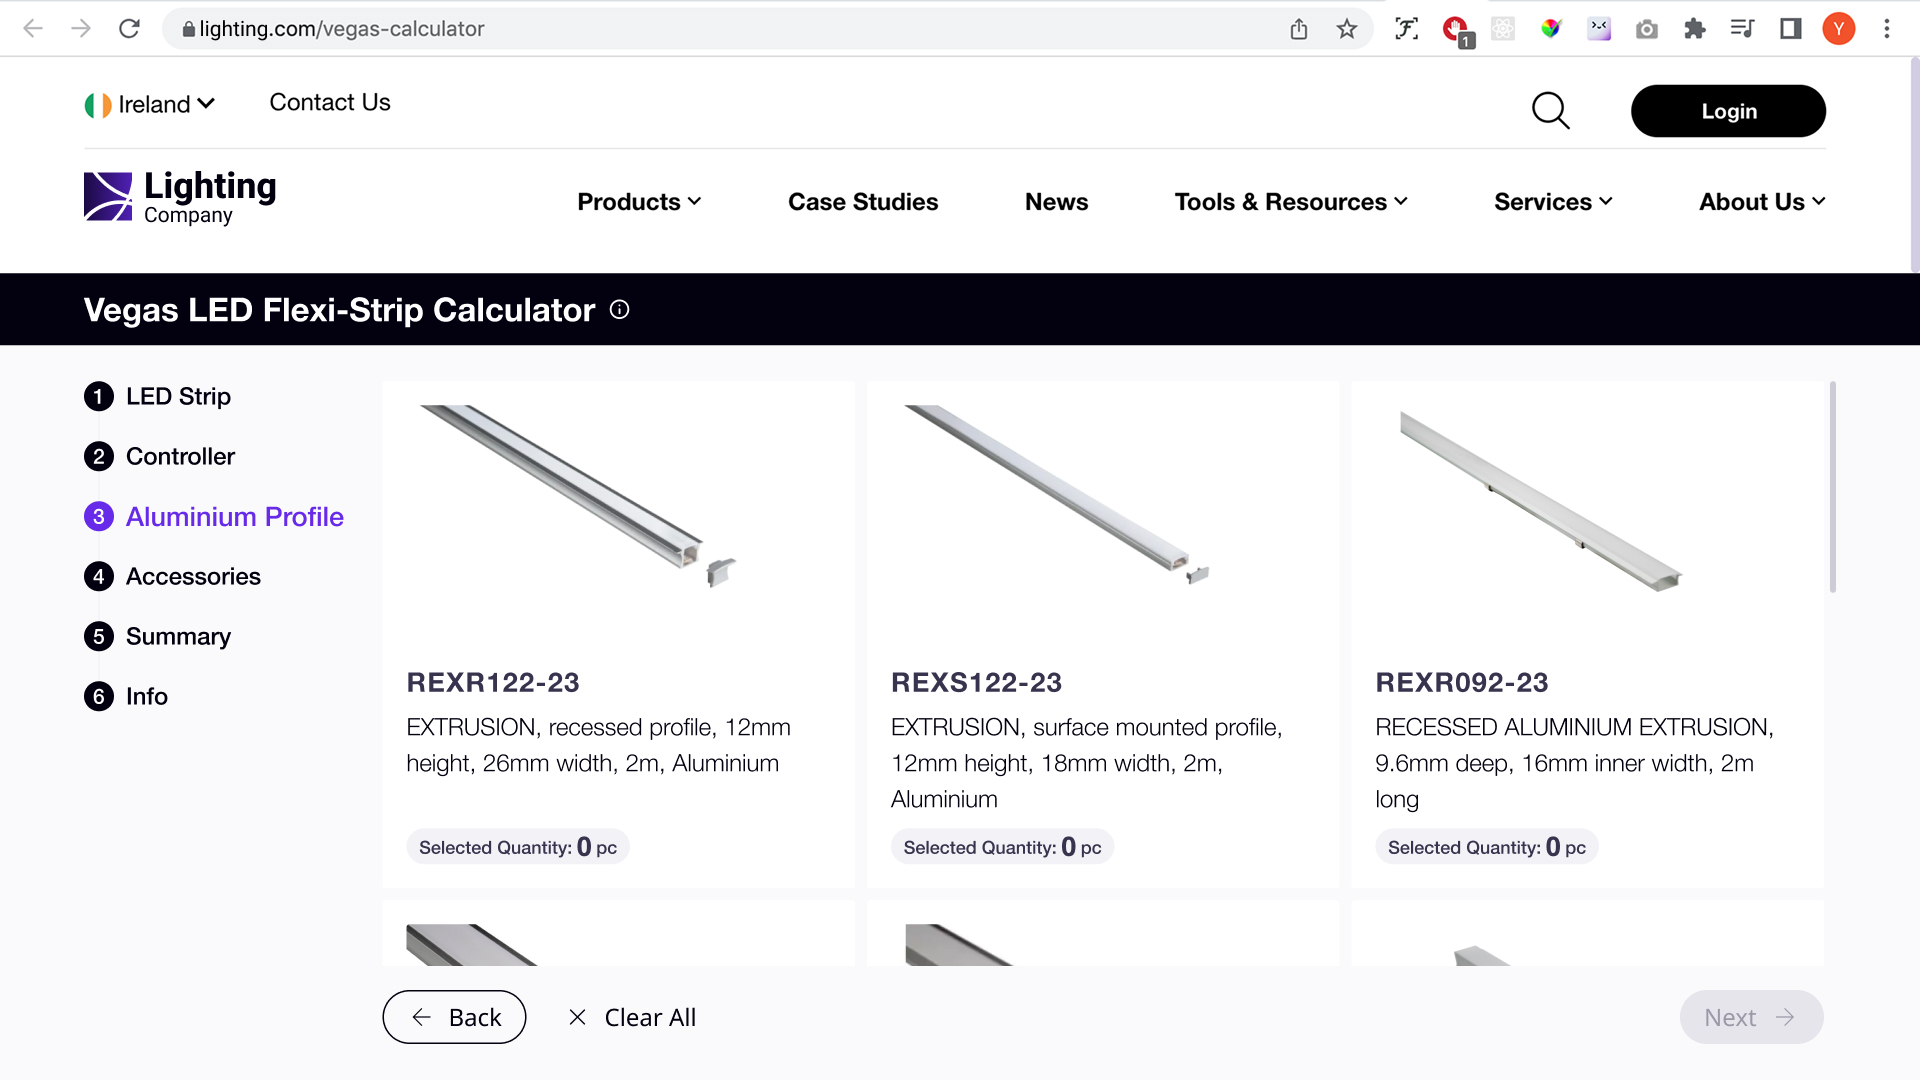1920x1080 pixels.
Task: Select step 1 LED Strip
Action: point(177,397)
